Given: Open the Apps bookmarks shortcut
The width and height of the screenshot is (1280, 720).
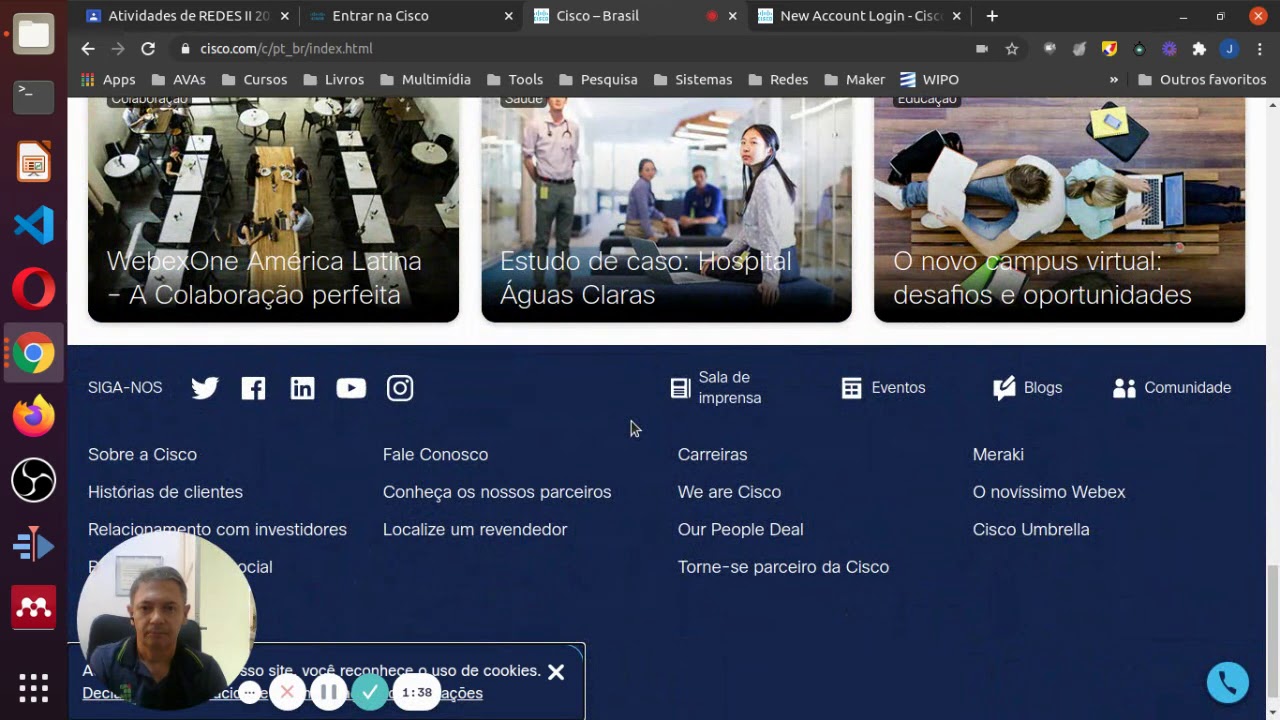Looking at the screenshot, I should click(x=108, y=79).
